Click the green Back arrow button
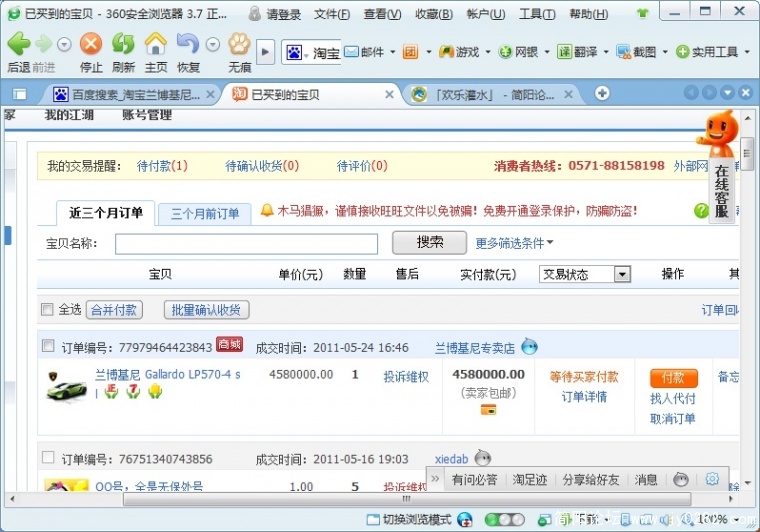Viewport: 760px width, 532px height. coord(18,44)
